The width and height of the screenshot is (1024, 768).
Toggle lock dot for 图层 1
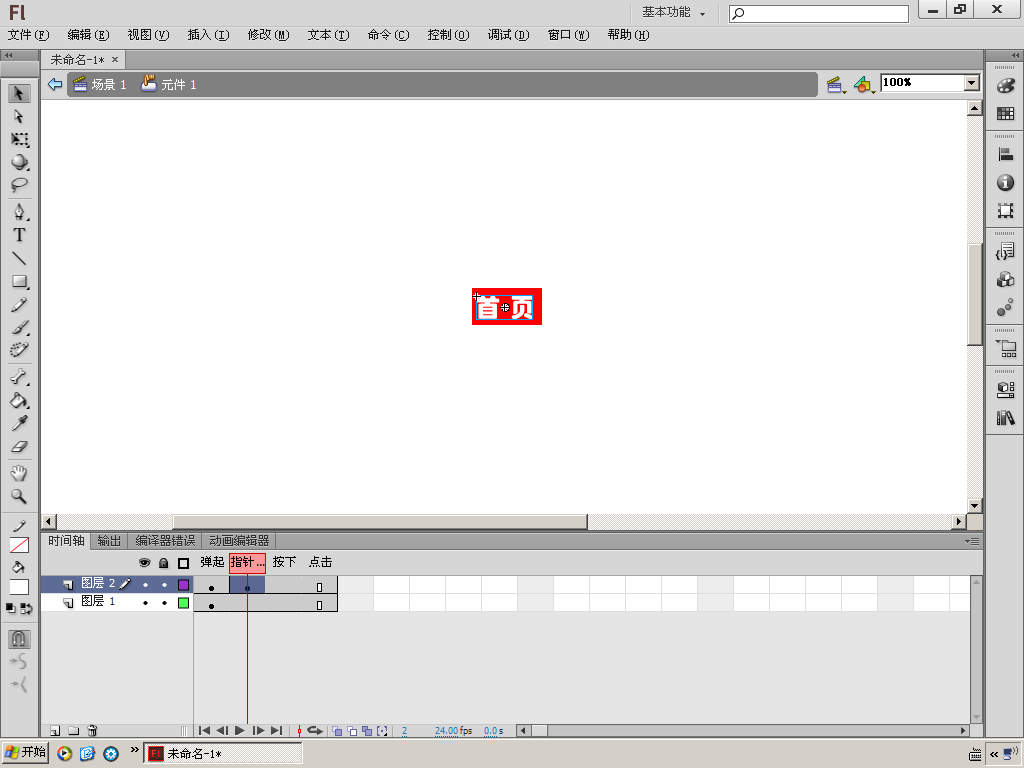pos(164,603)
